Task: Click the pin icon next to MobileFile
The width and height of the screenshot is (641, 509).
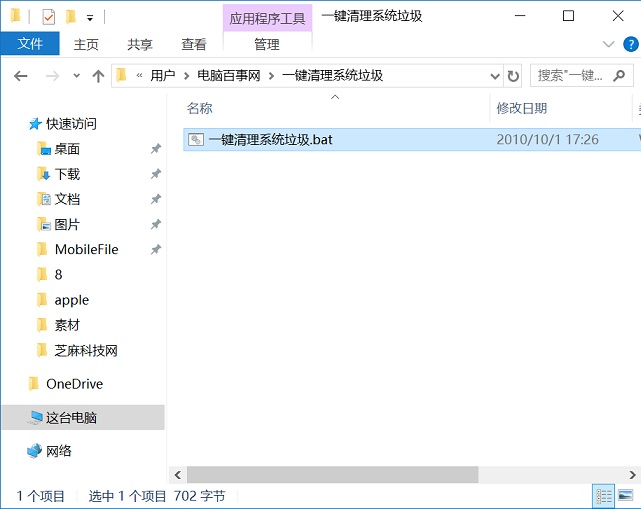Action: click(x=156, y=249)
